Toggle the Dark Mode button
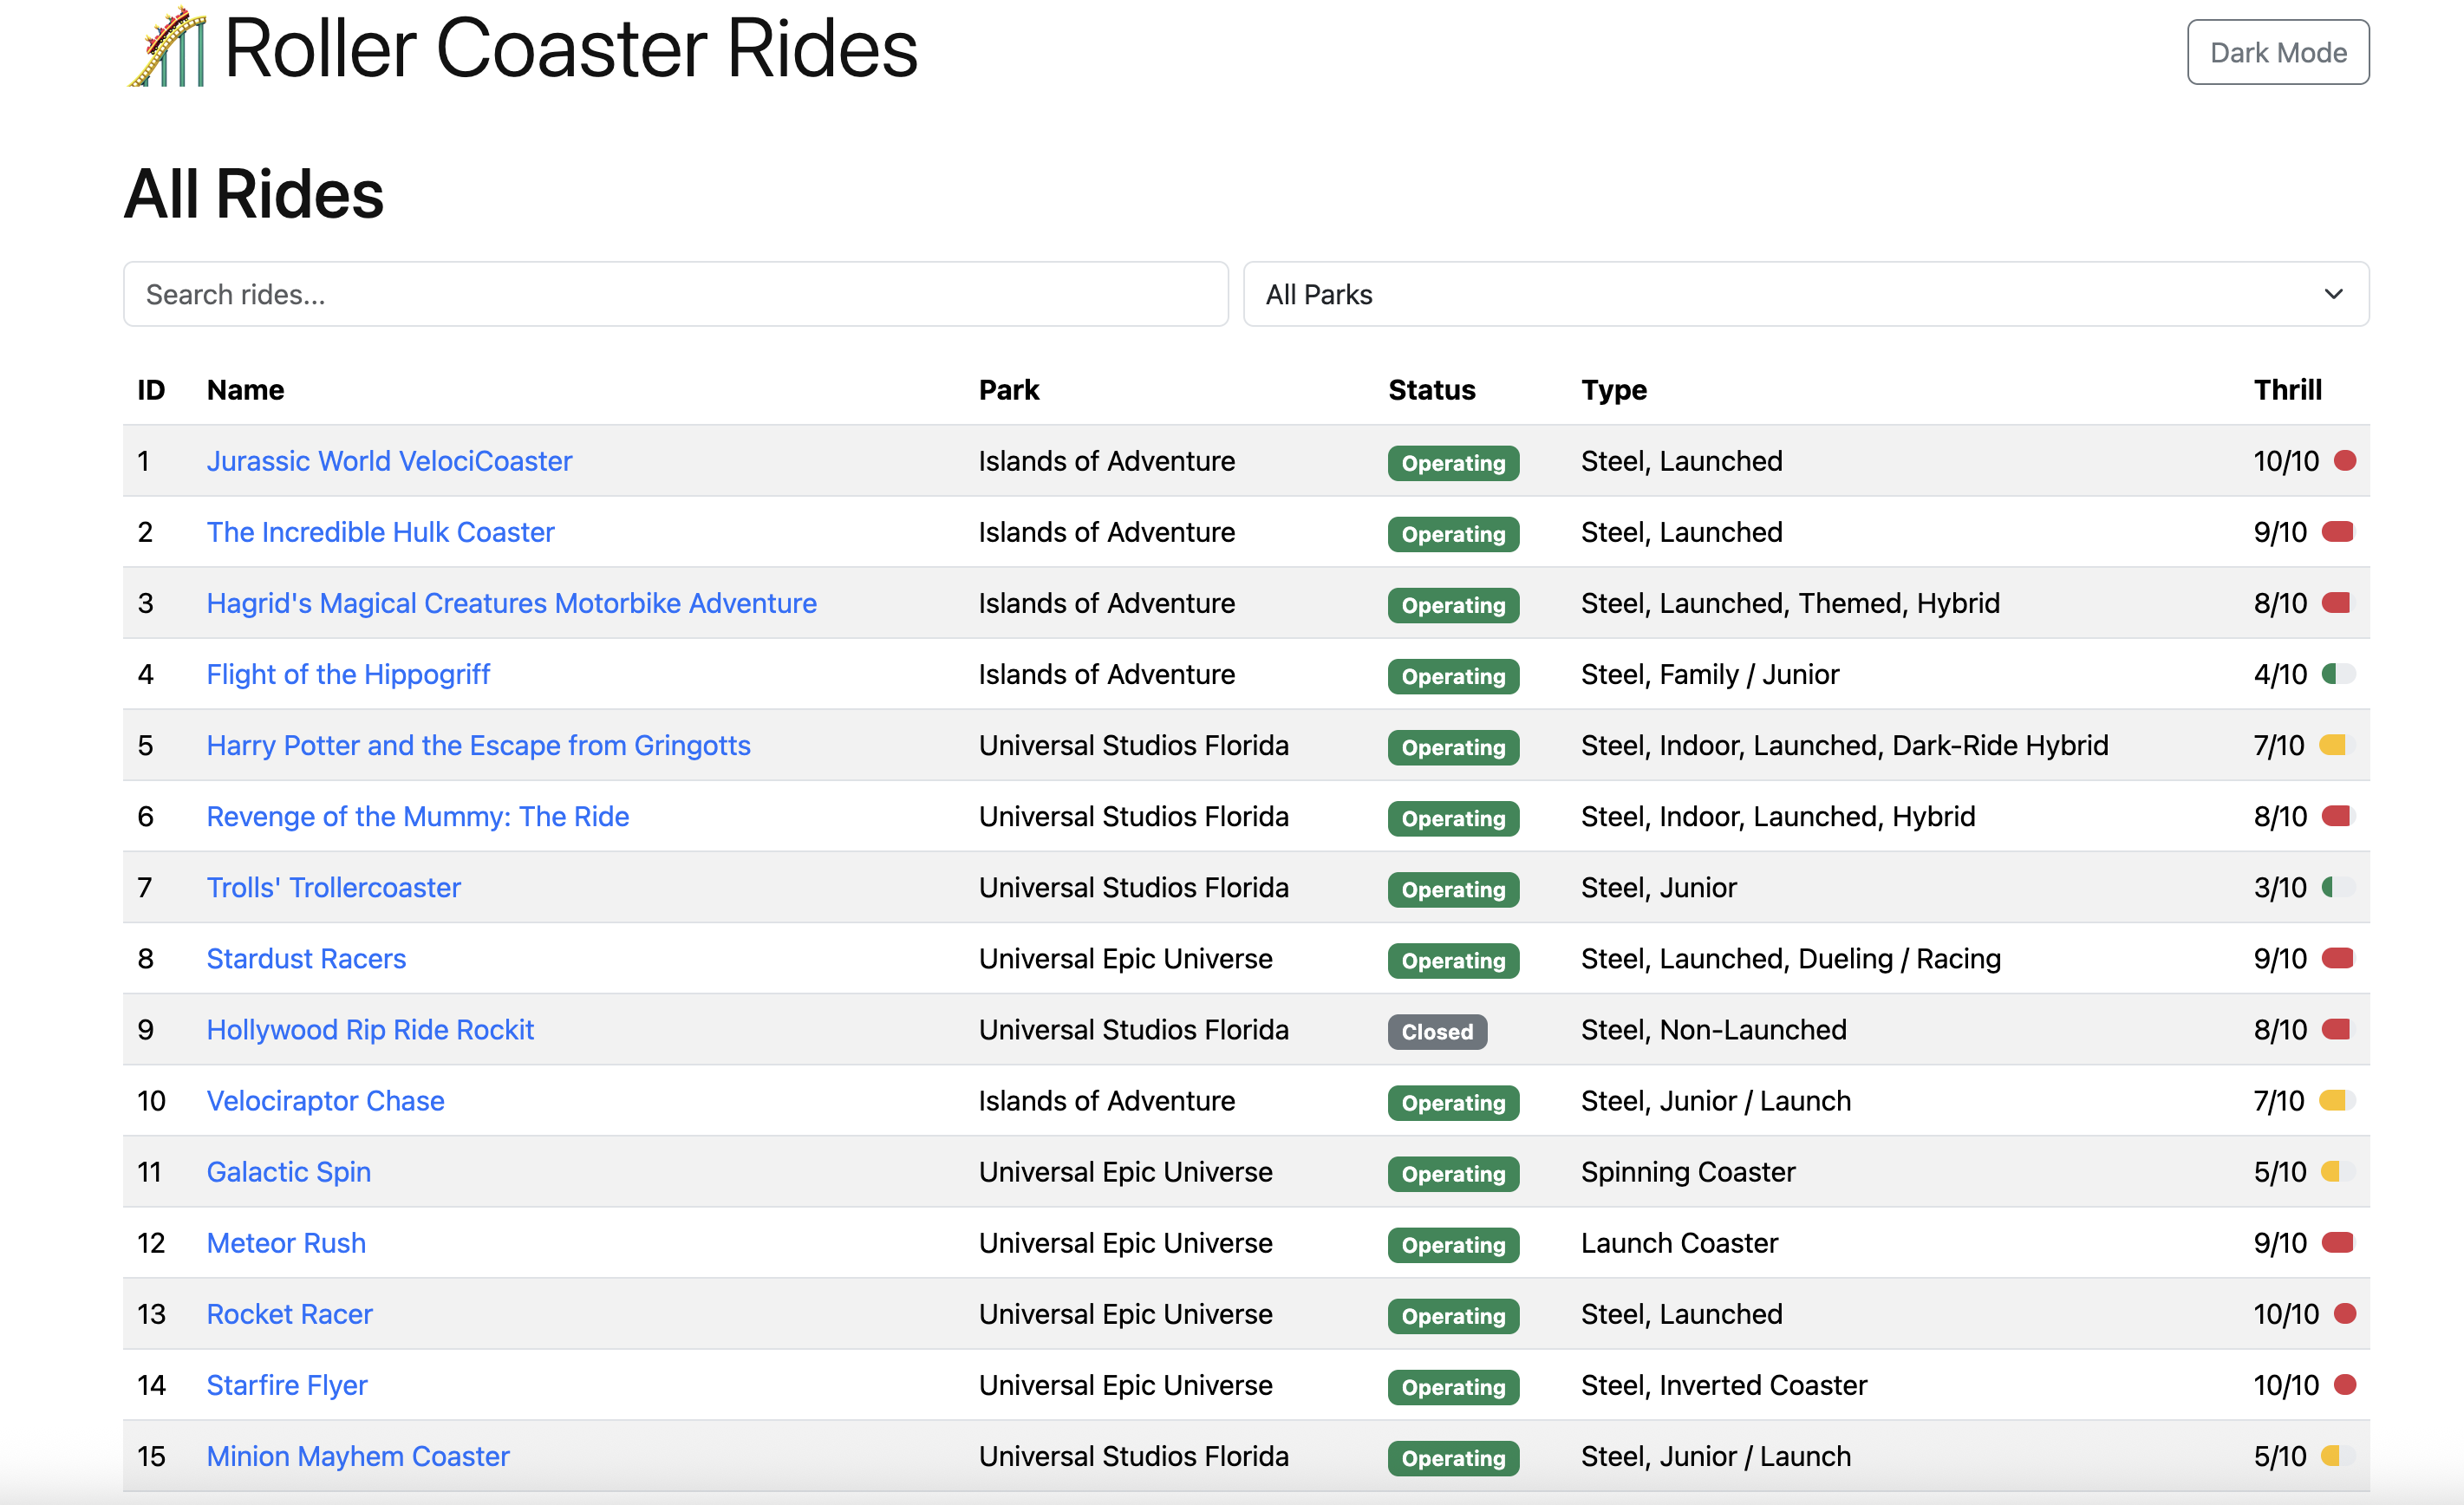This screenshot has width=2464, height=1505. (2277, 52)
